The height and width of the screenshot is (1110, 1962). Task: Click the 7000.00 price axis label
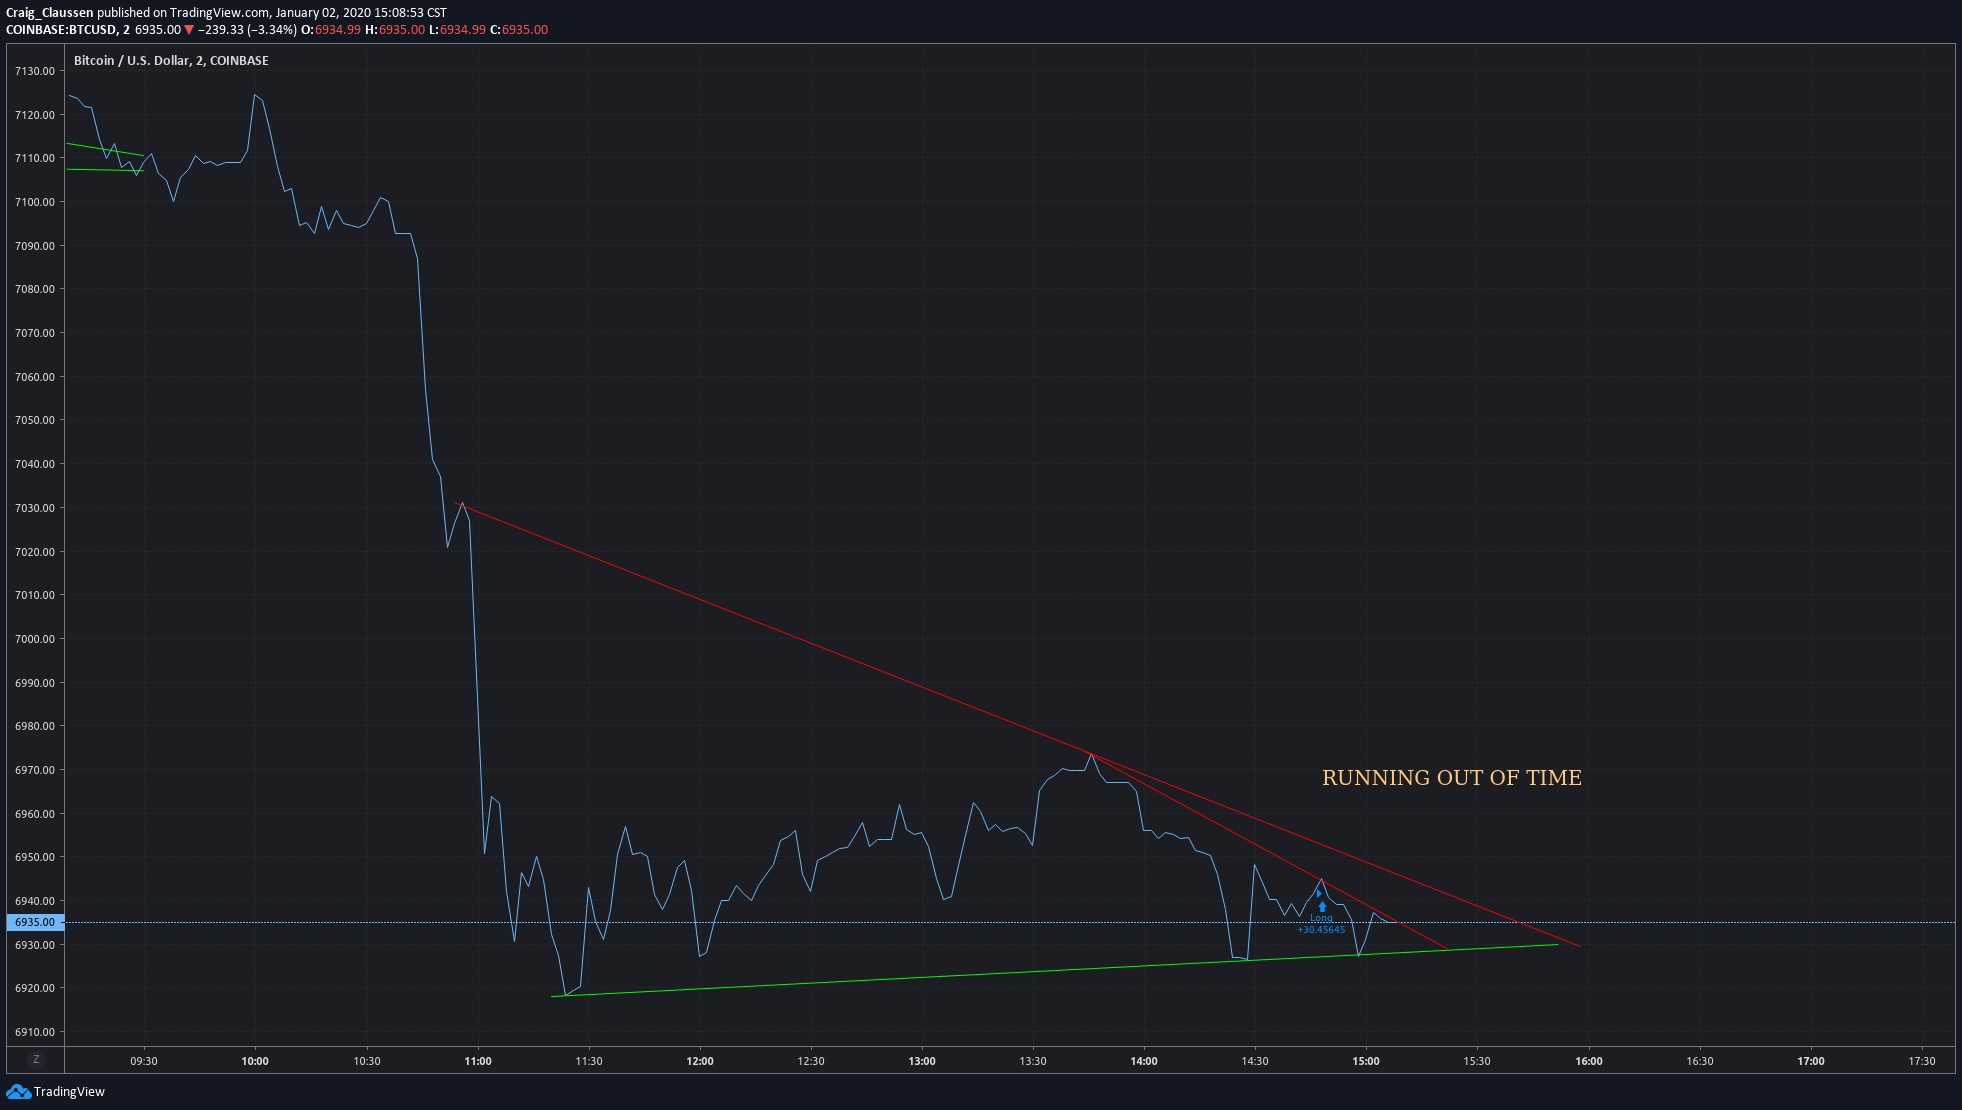click(x=35, y=639)
